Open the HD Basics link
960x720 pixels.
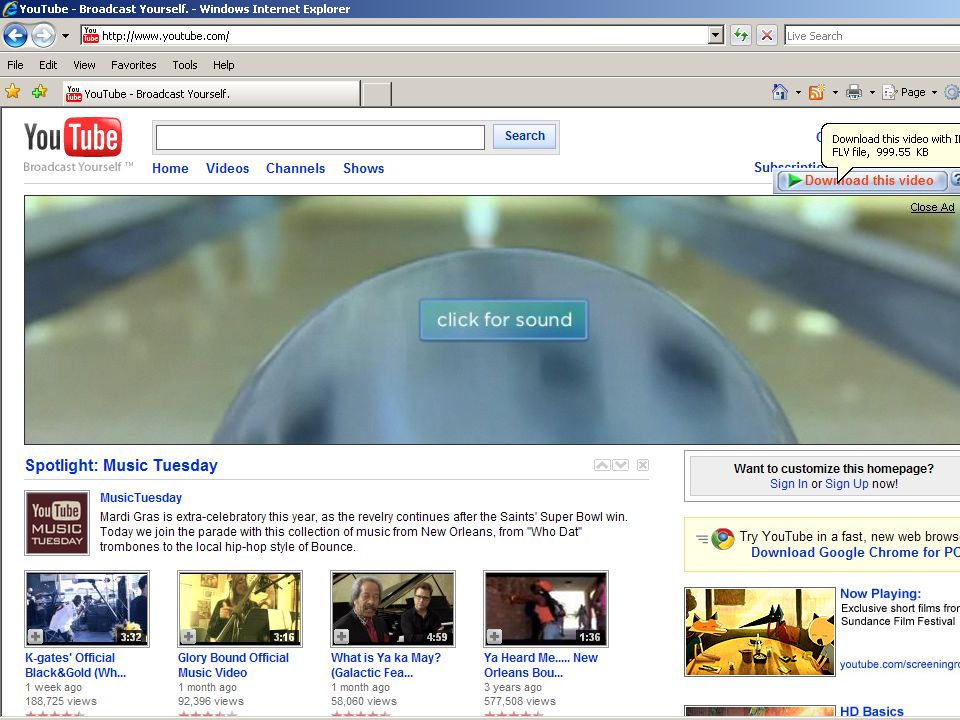click(872, 711)
